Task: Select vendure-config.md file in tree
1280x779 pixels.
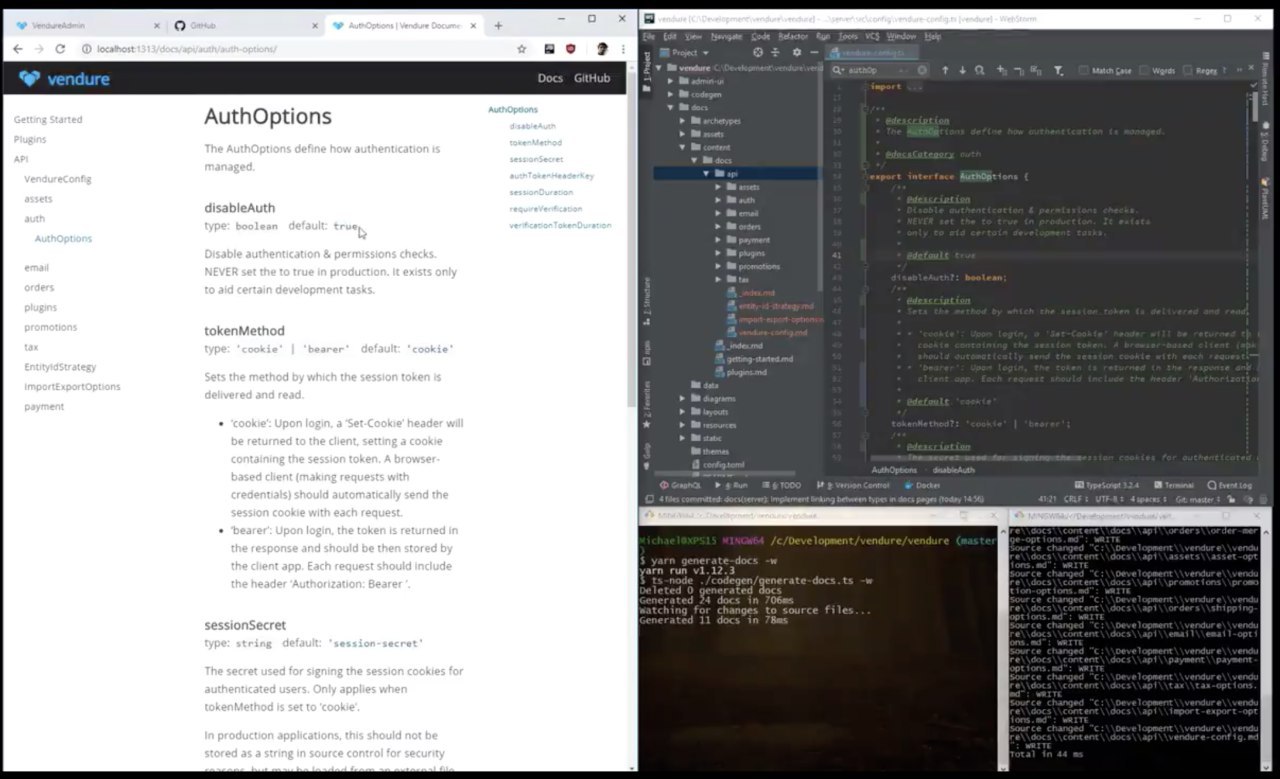Action: tap(767, 332)
